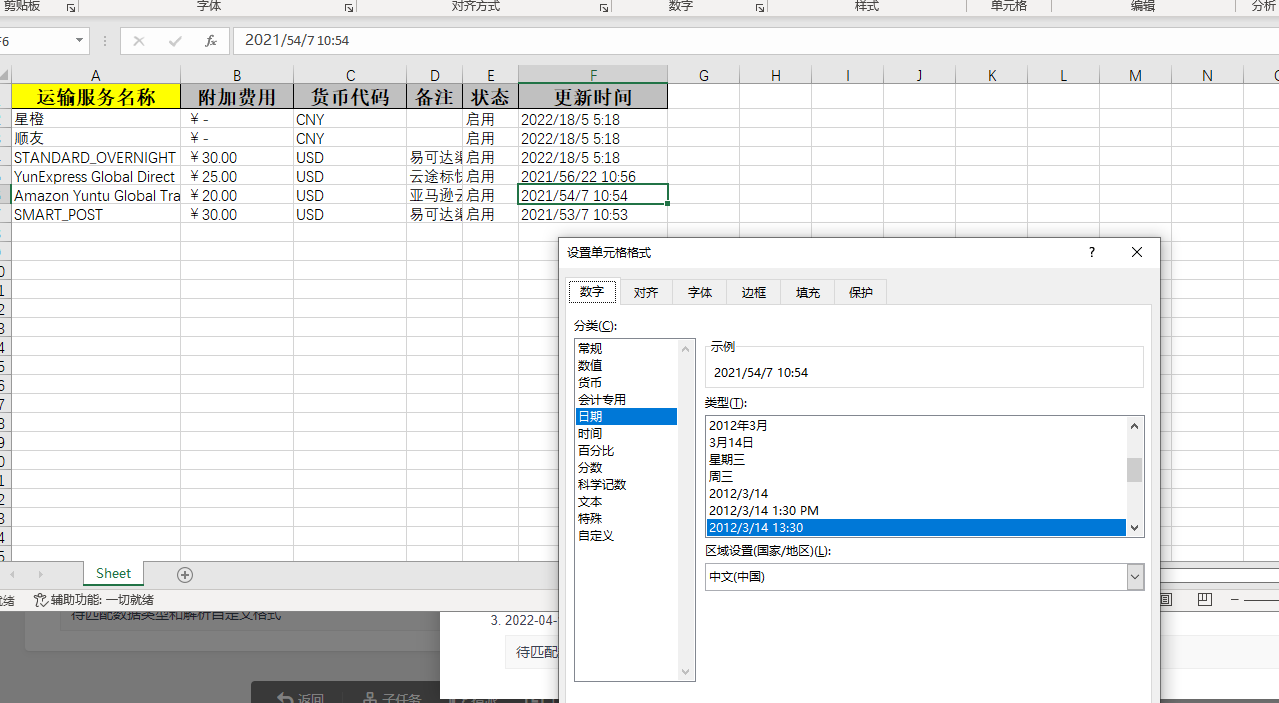1279x703 pixels.
Task: Open the Name Box dropdown arrow
Action: click(81, 41)
